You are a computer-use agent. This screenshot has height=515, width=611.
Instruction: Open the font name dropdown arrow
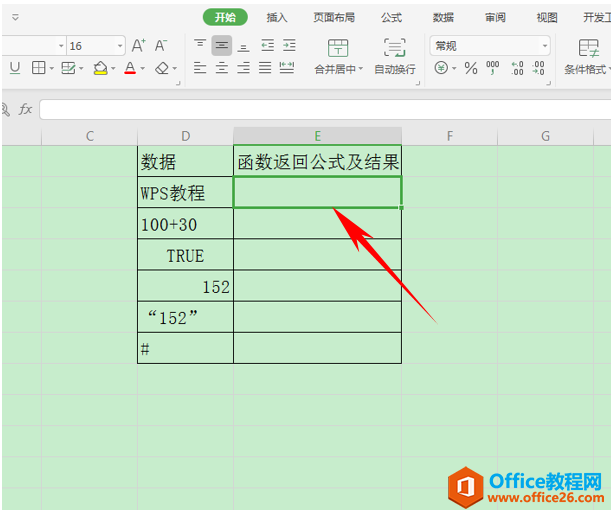click(x=61, y=46)
